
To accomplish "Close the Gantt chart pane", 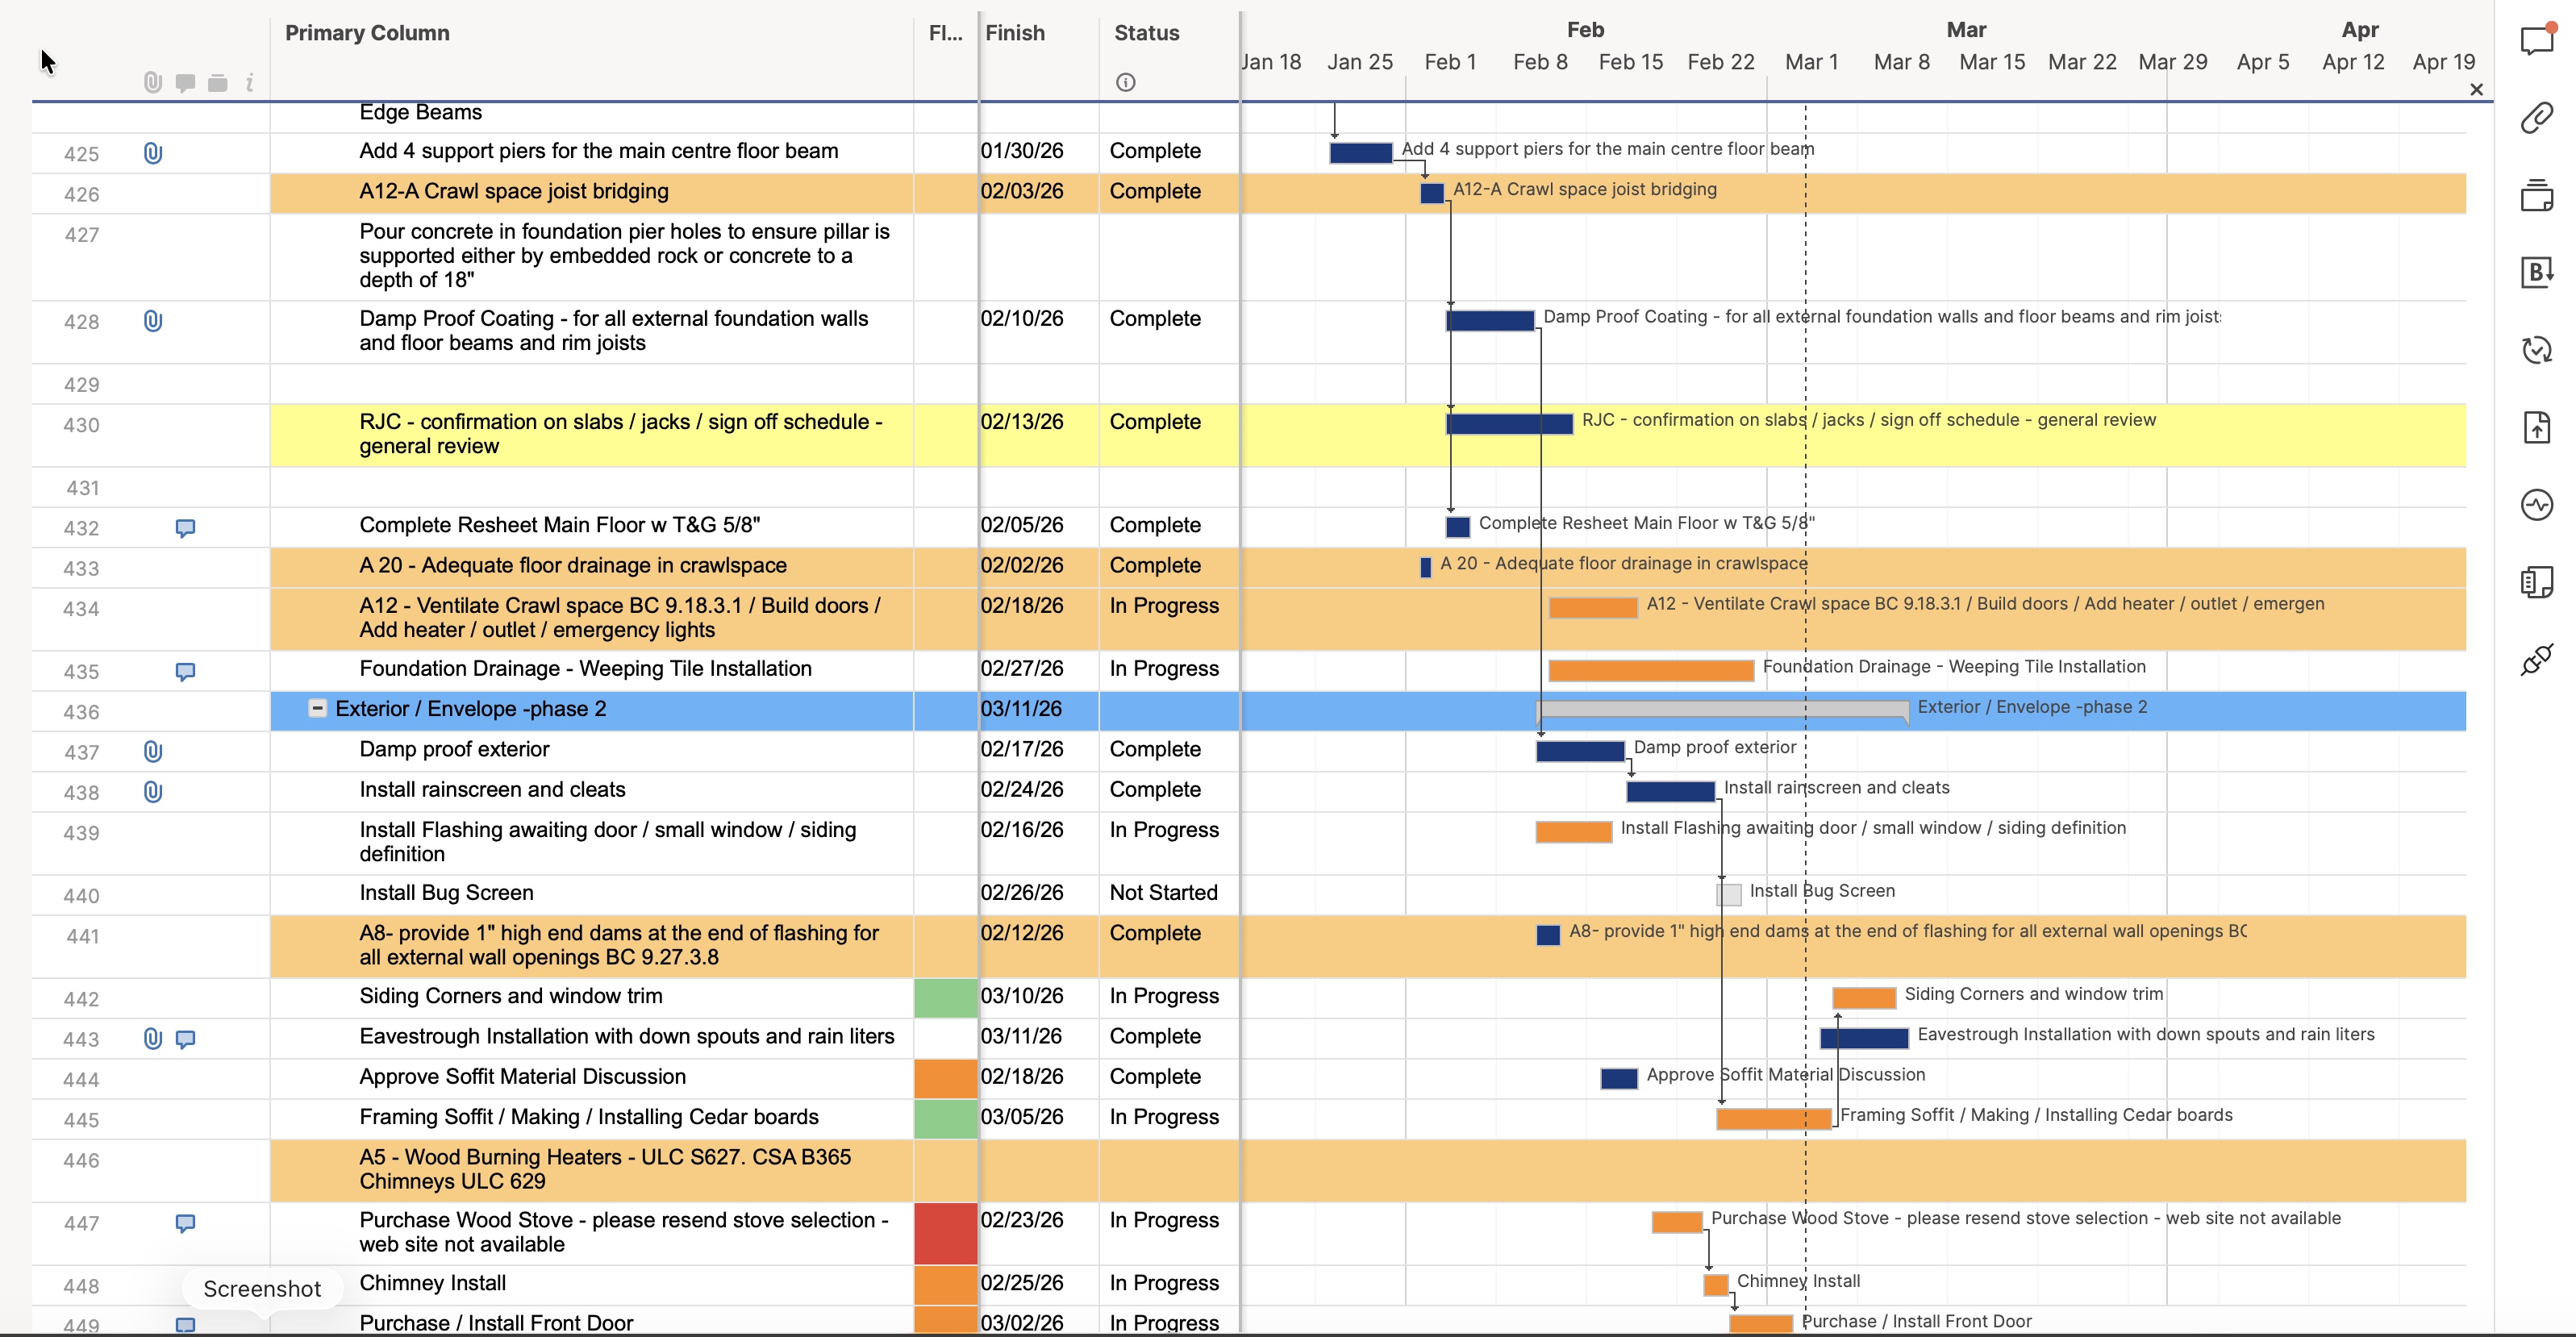I will click(x=2476, y=89).
